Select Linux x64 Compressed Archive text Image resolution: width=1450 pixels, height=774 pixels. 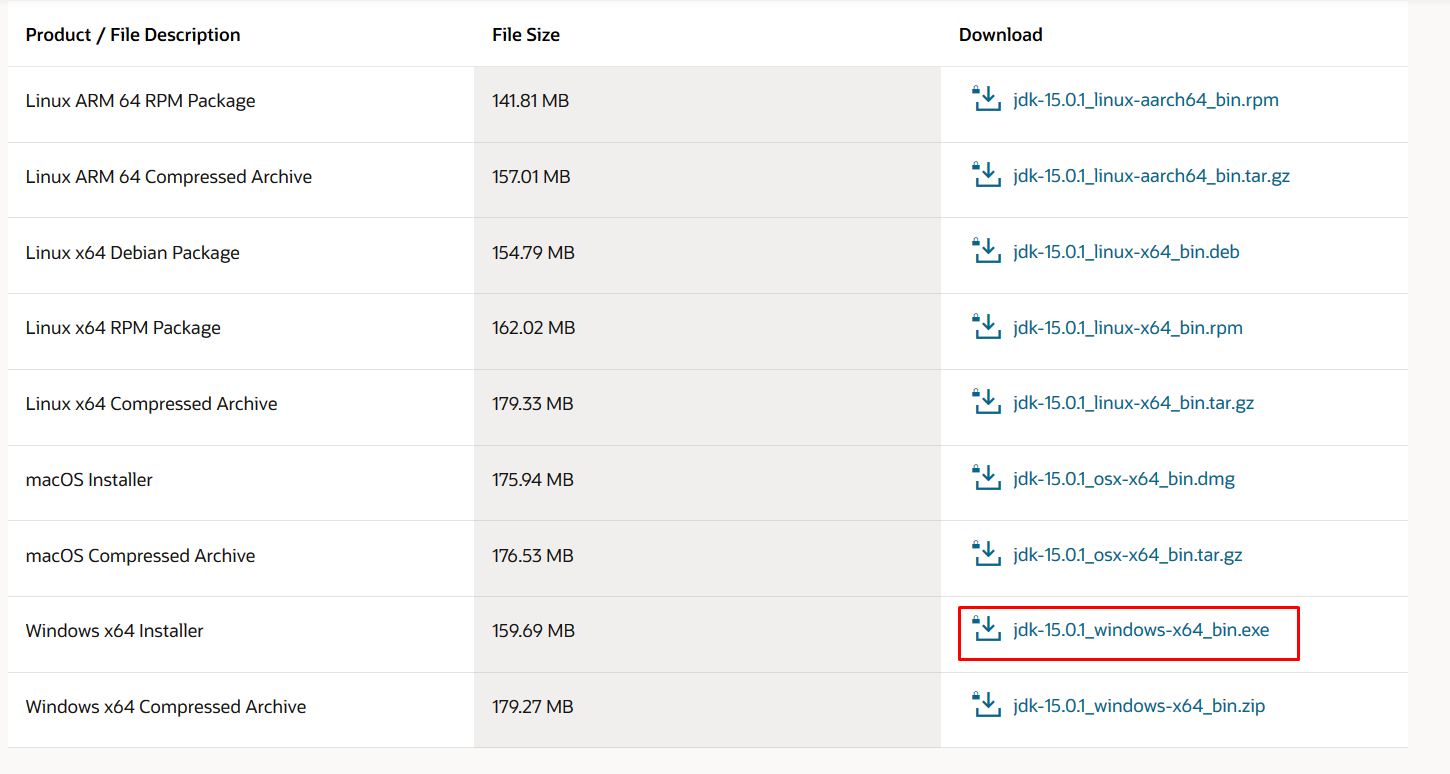(x=152, y=404)
